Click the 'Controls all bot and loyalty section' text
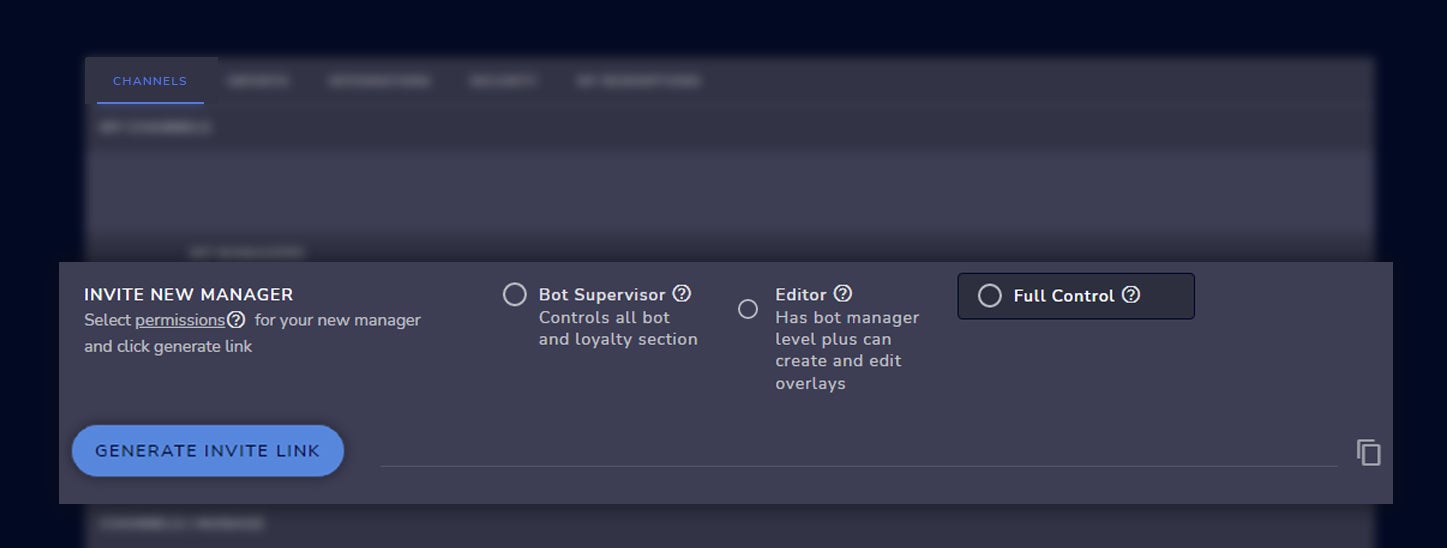The width and height of the screenshot is (1447, 548). click(x=618, y=329)
